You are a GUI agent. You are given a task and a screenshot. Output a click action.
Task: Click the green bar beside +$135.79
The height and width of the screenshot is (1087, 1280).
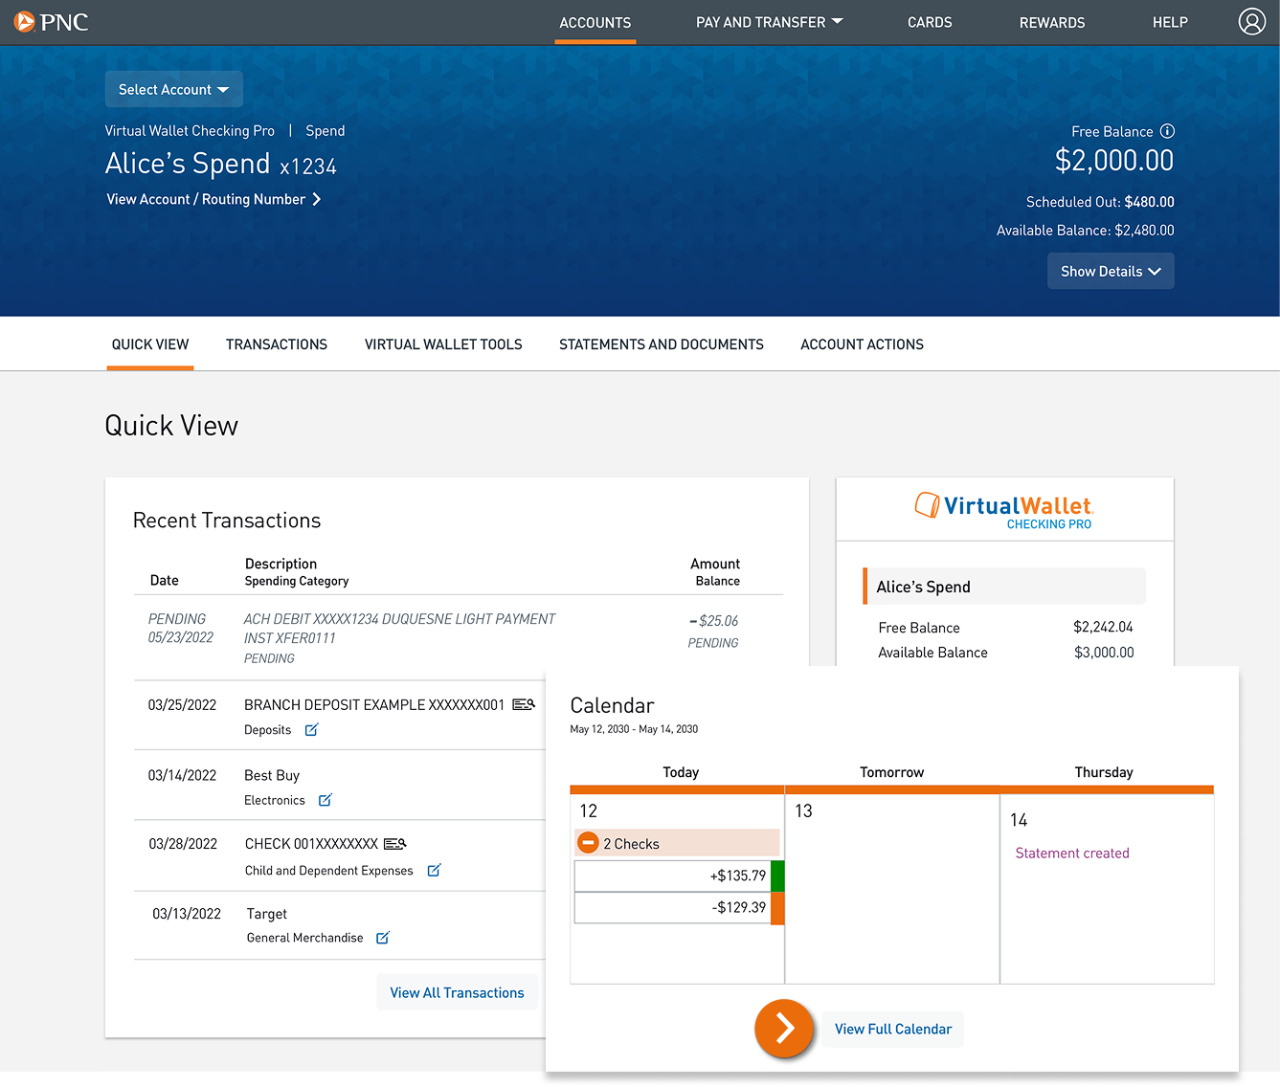[779, 875]
